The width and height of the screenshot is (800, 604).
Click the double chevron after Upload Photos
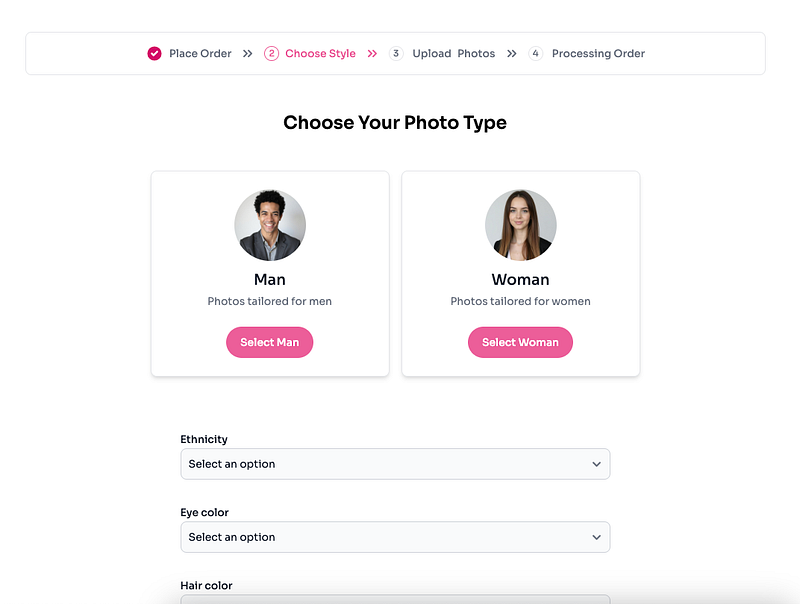point(512,54)
